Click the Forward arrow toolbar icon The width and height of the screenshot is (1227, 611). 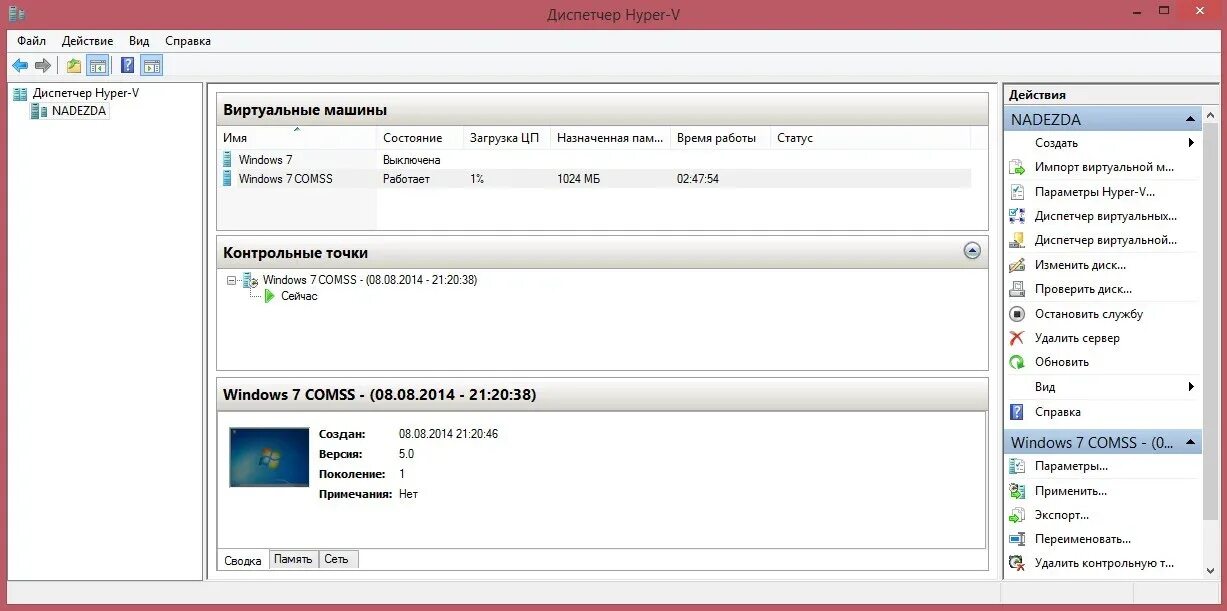click(43, 66)
